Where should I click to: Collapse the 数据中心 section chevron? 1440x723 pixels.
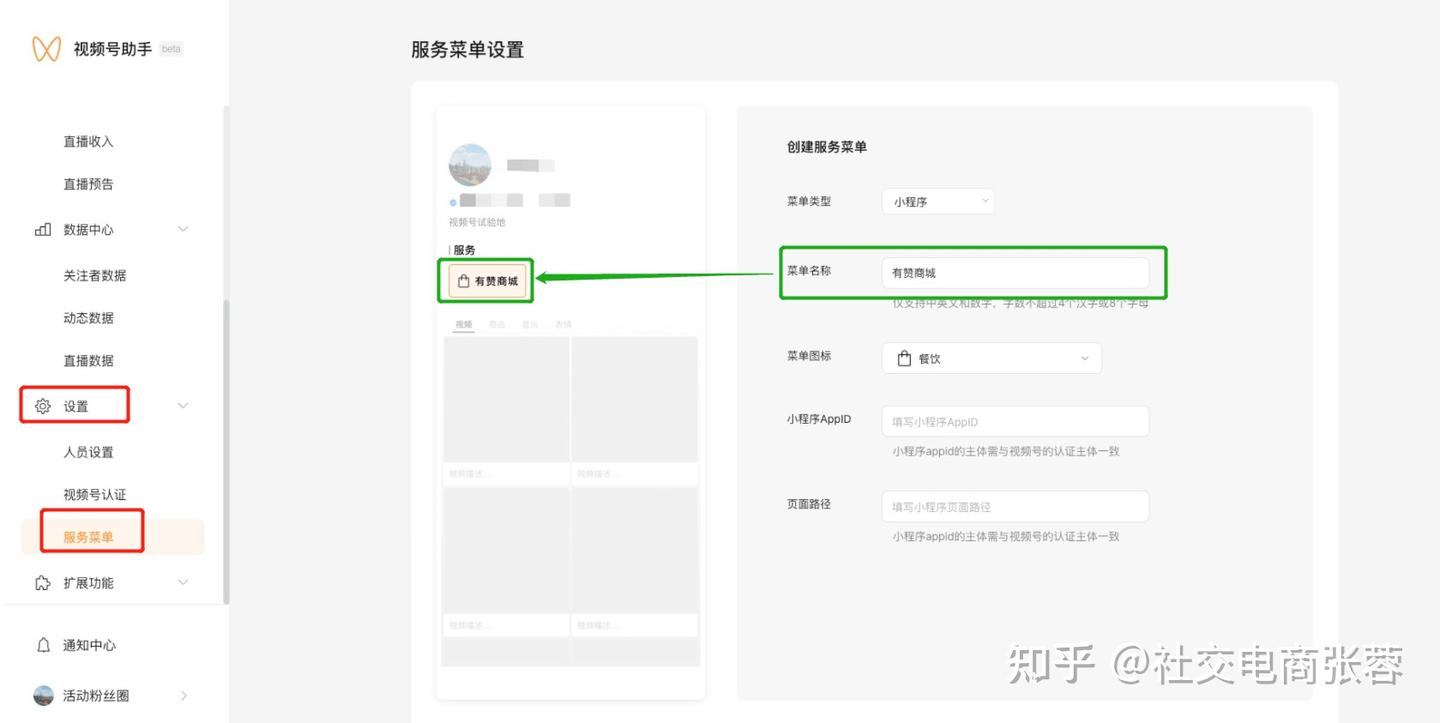coord(183,229)
